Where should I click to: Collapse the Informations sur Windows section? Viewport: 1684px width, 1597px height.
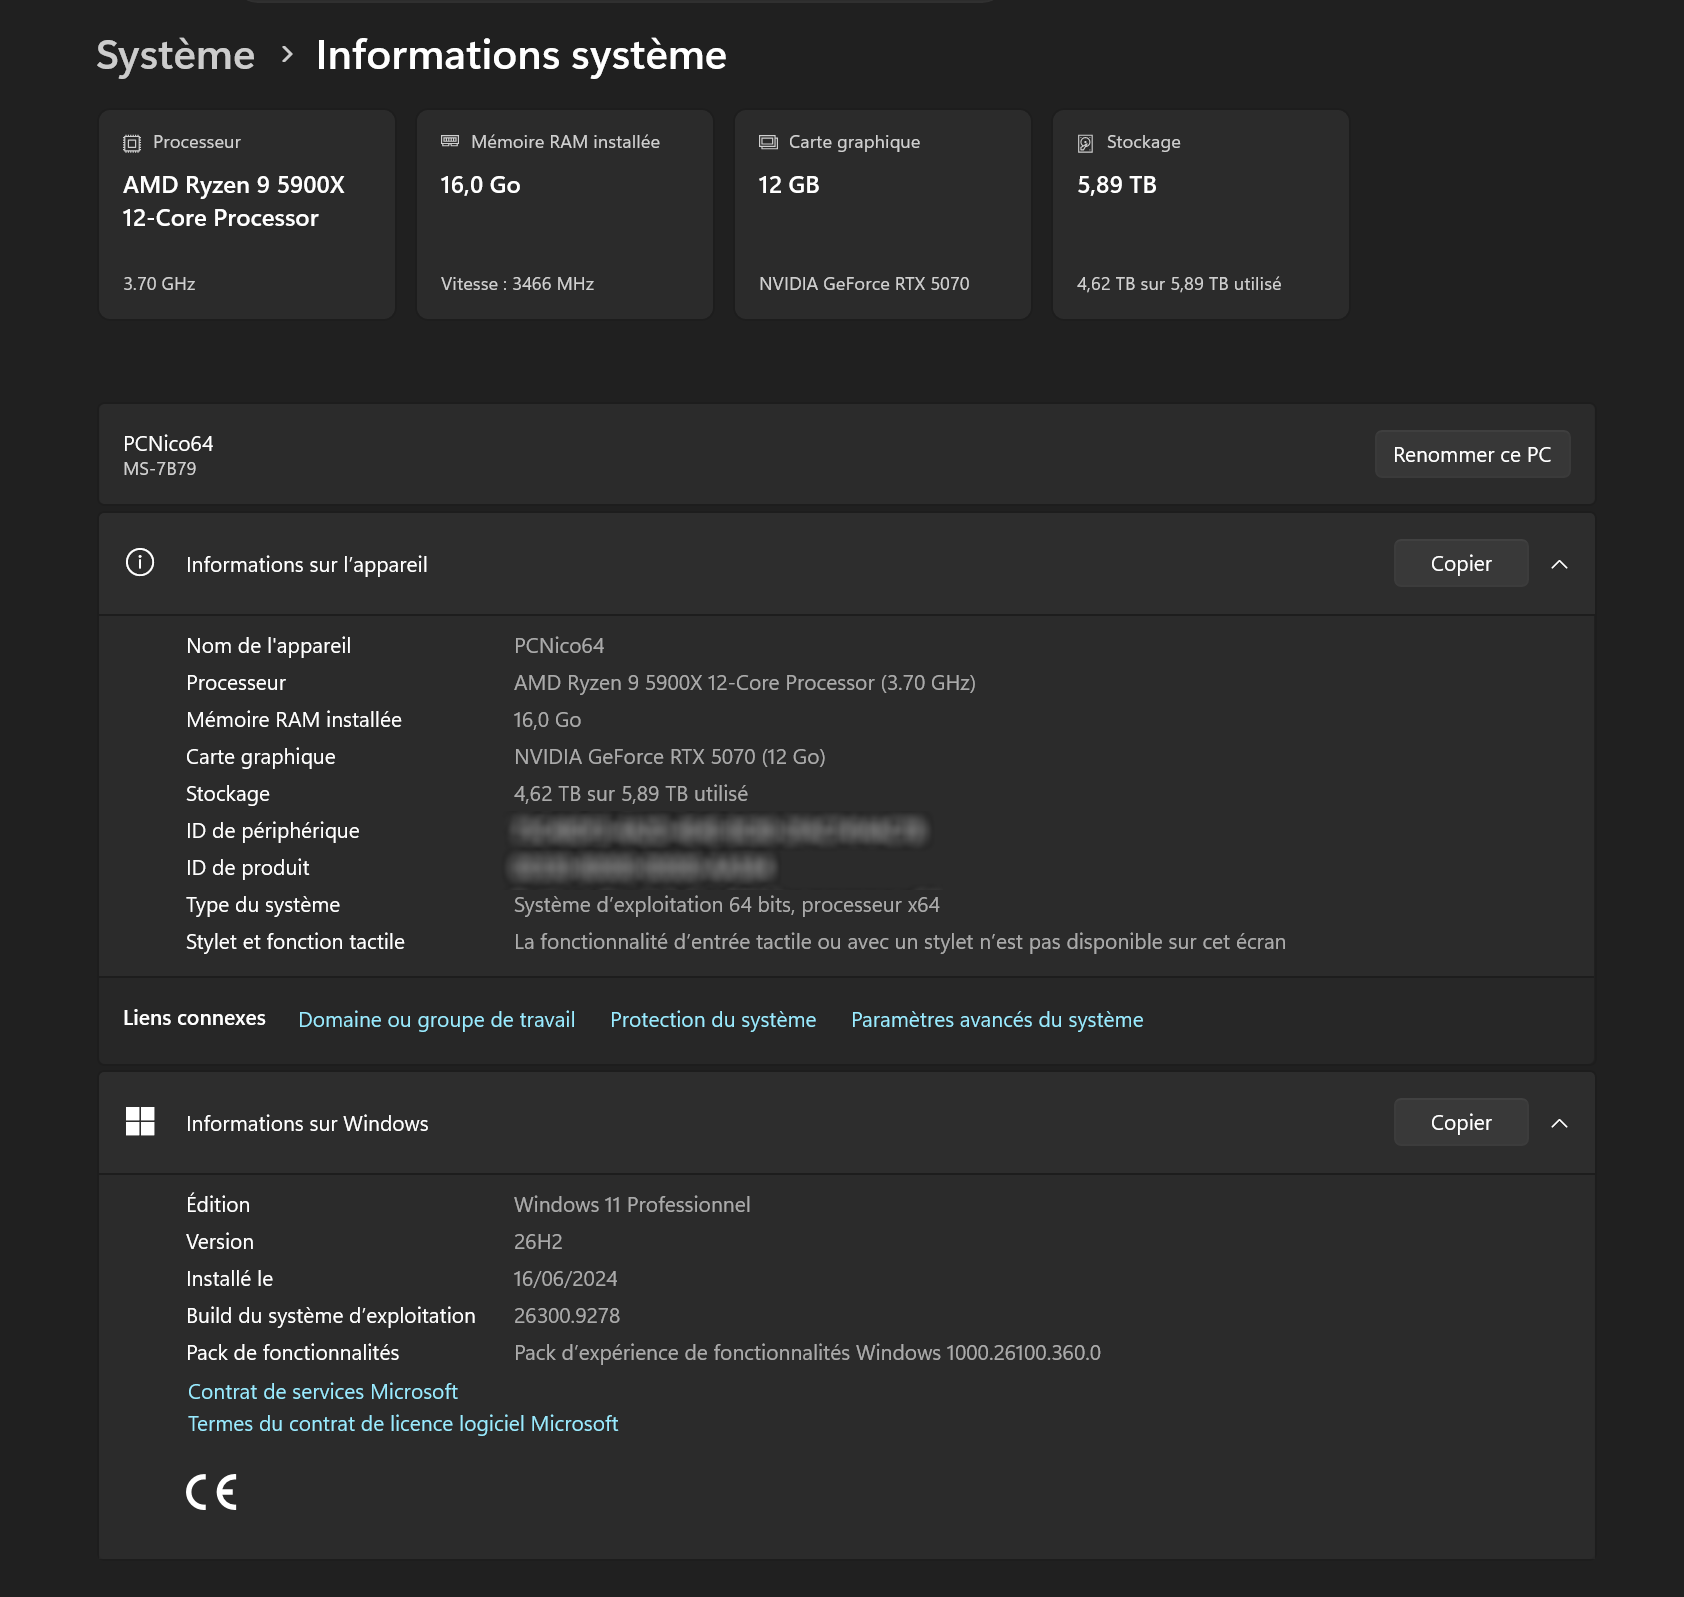tap(1559, 1123)
